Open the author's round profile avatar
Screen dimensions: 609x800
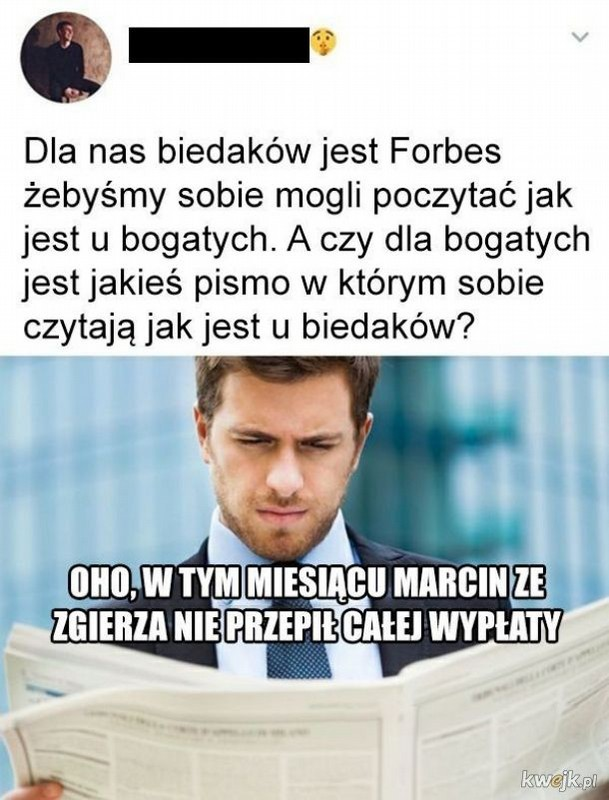tap(66, 57)
